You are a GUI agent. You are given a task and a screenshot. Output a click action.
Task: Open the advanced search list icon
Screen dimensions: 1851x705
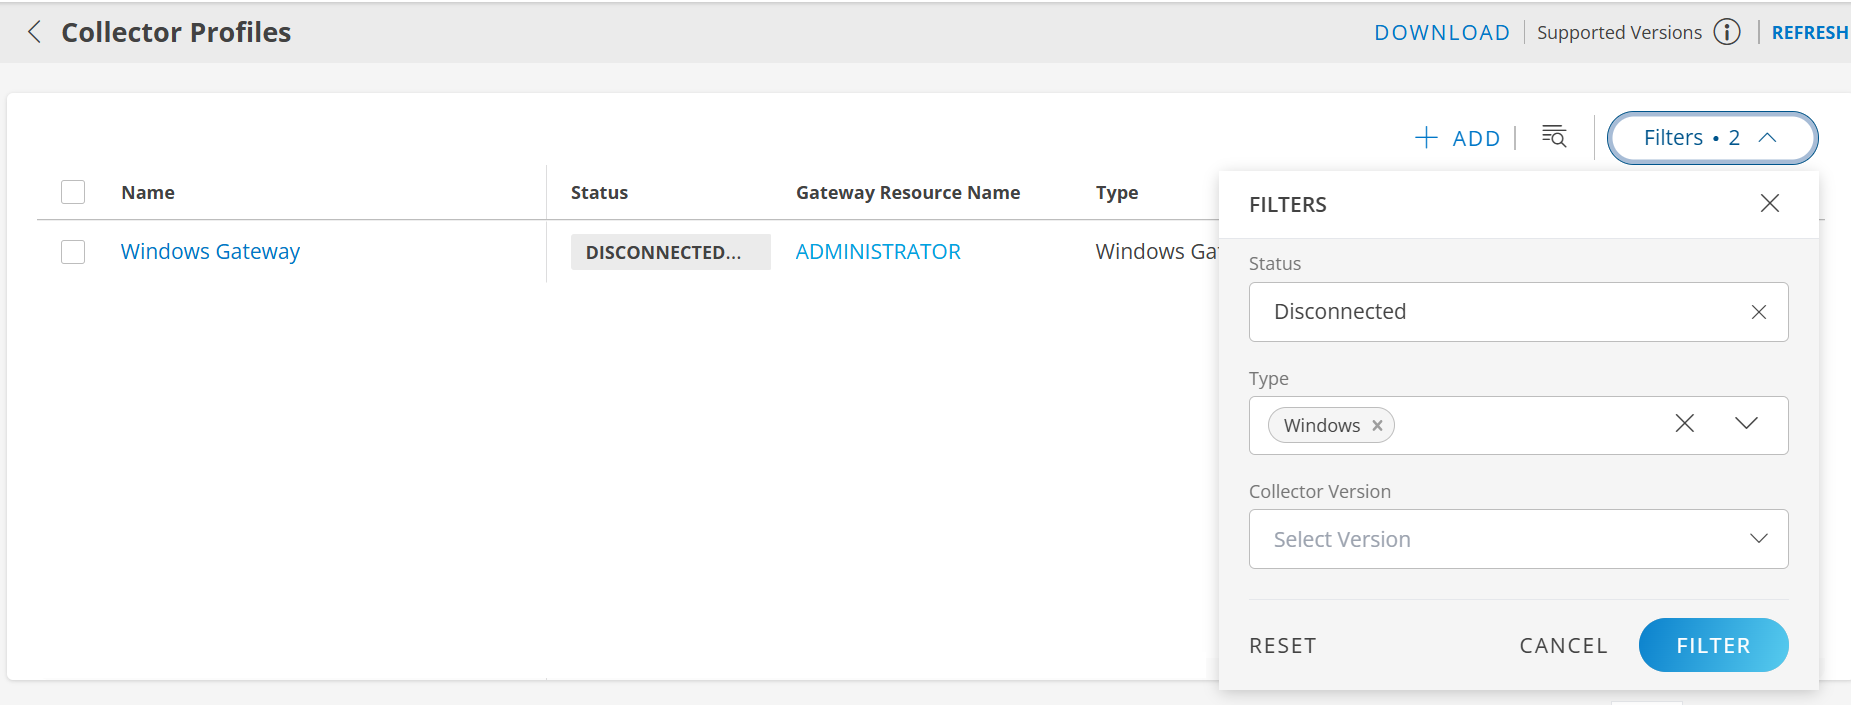pyautogui.click(x=1553, y=137)
